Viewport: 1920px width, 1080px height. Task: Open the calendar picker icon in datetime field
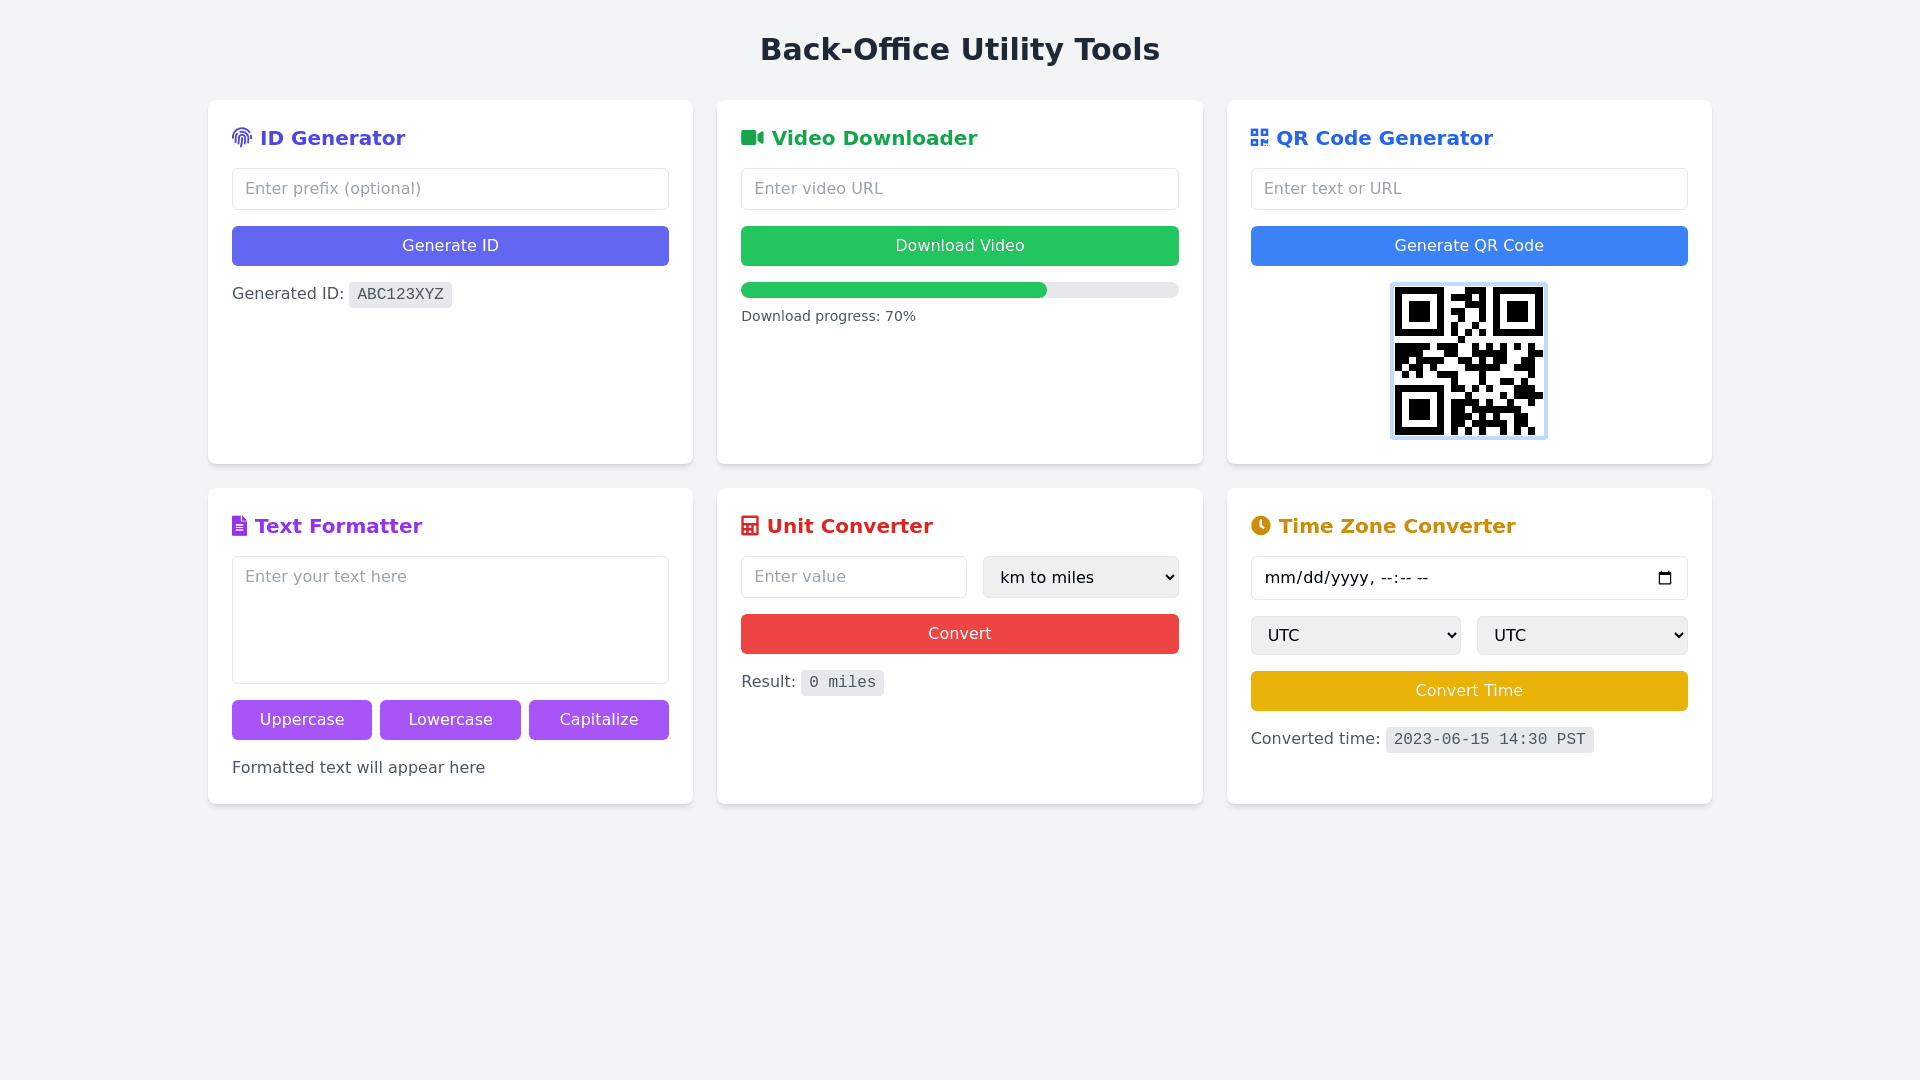[x=1664, y=578]
